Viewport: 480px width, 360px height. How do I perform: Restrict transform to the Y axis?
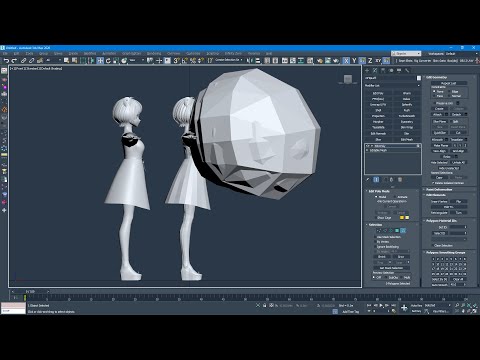coord(354,60)
